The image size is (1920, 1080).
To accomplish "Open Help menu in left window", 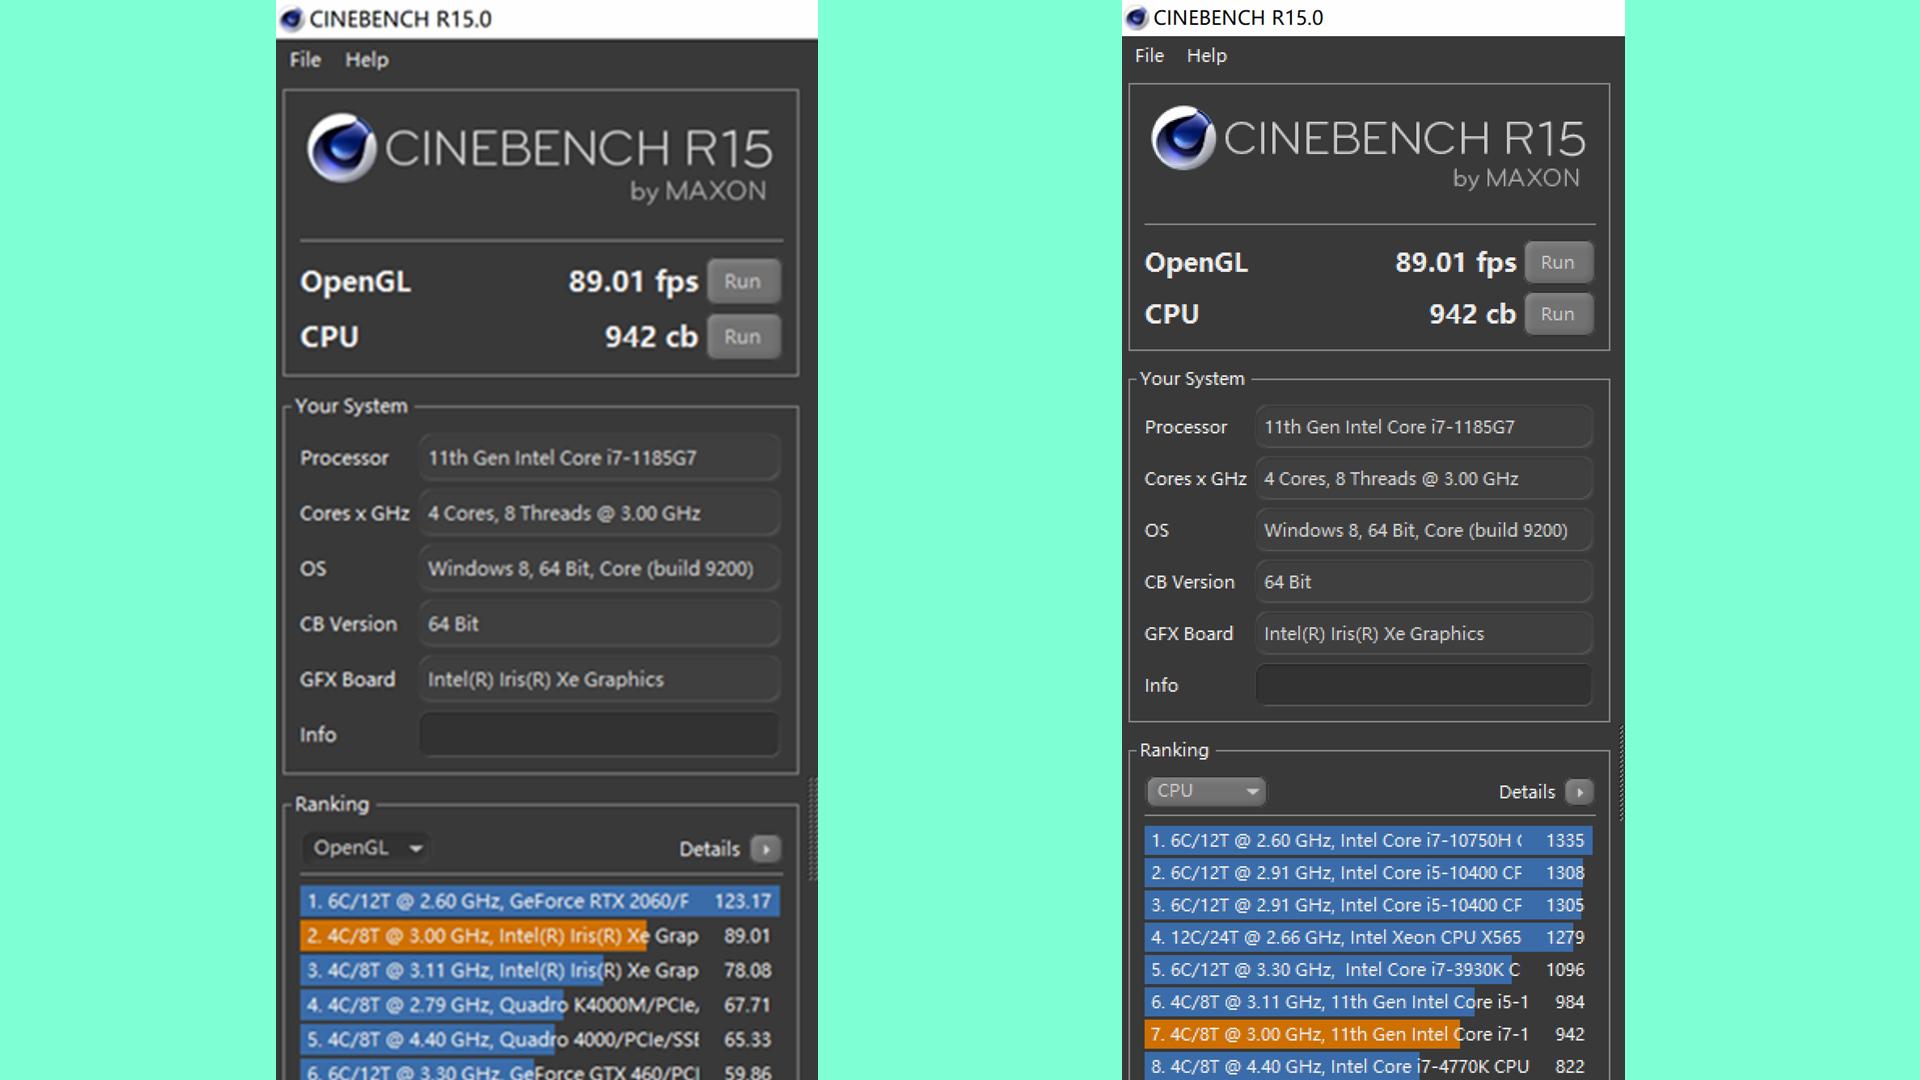I will point(366,60).
